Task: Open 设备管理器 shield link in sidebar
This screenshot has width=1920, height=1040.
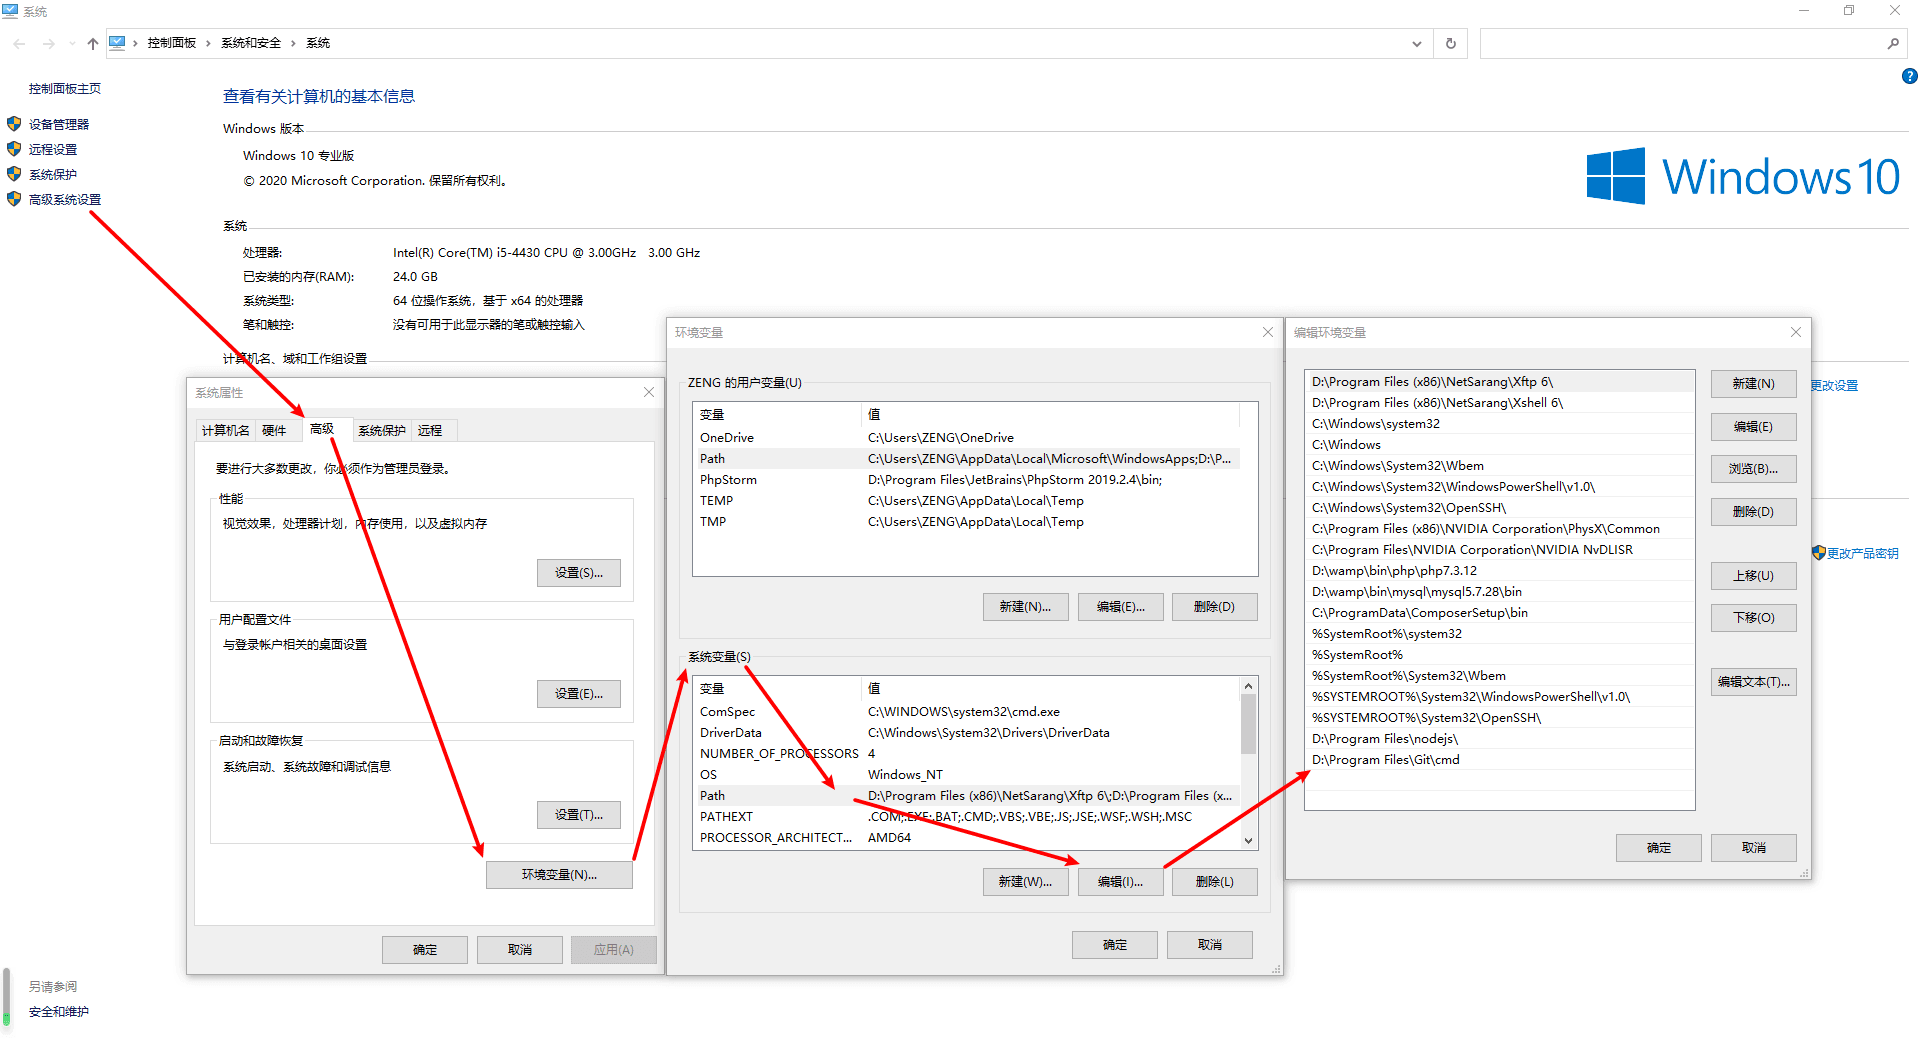Action: click(x=58, y=124)
